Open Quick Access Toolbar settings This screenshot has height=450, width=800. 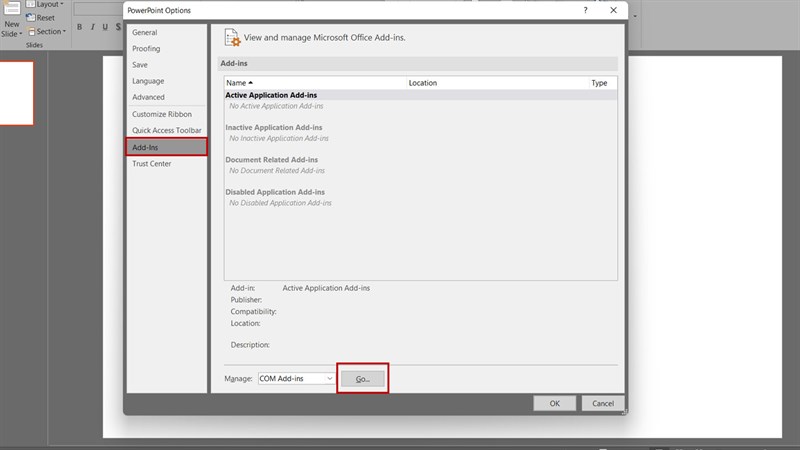point(166,130)
